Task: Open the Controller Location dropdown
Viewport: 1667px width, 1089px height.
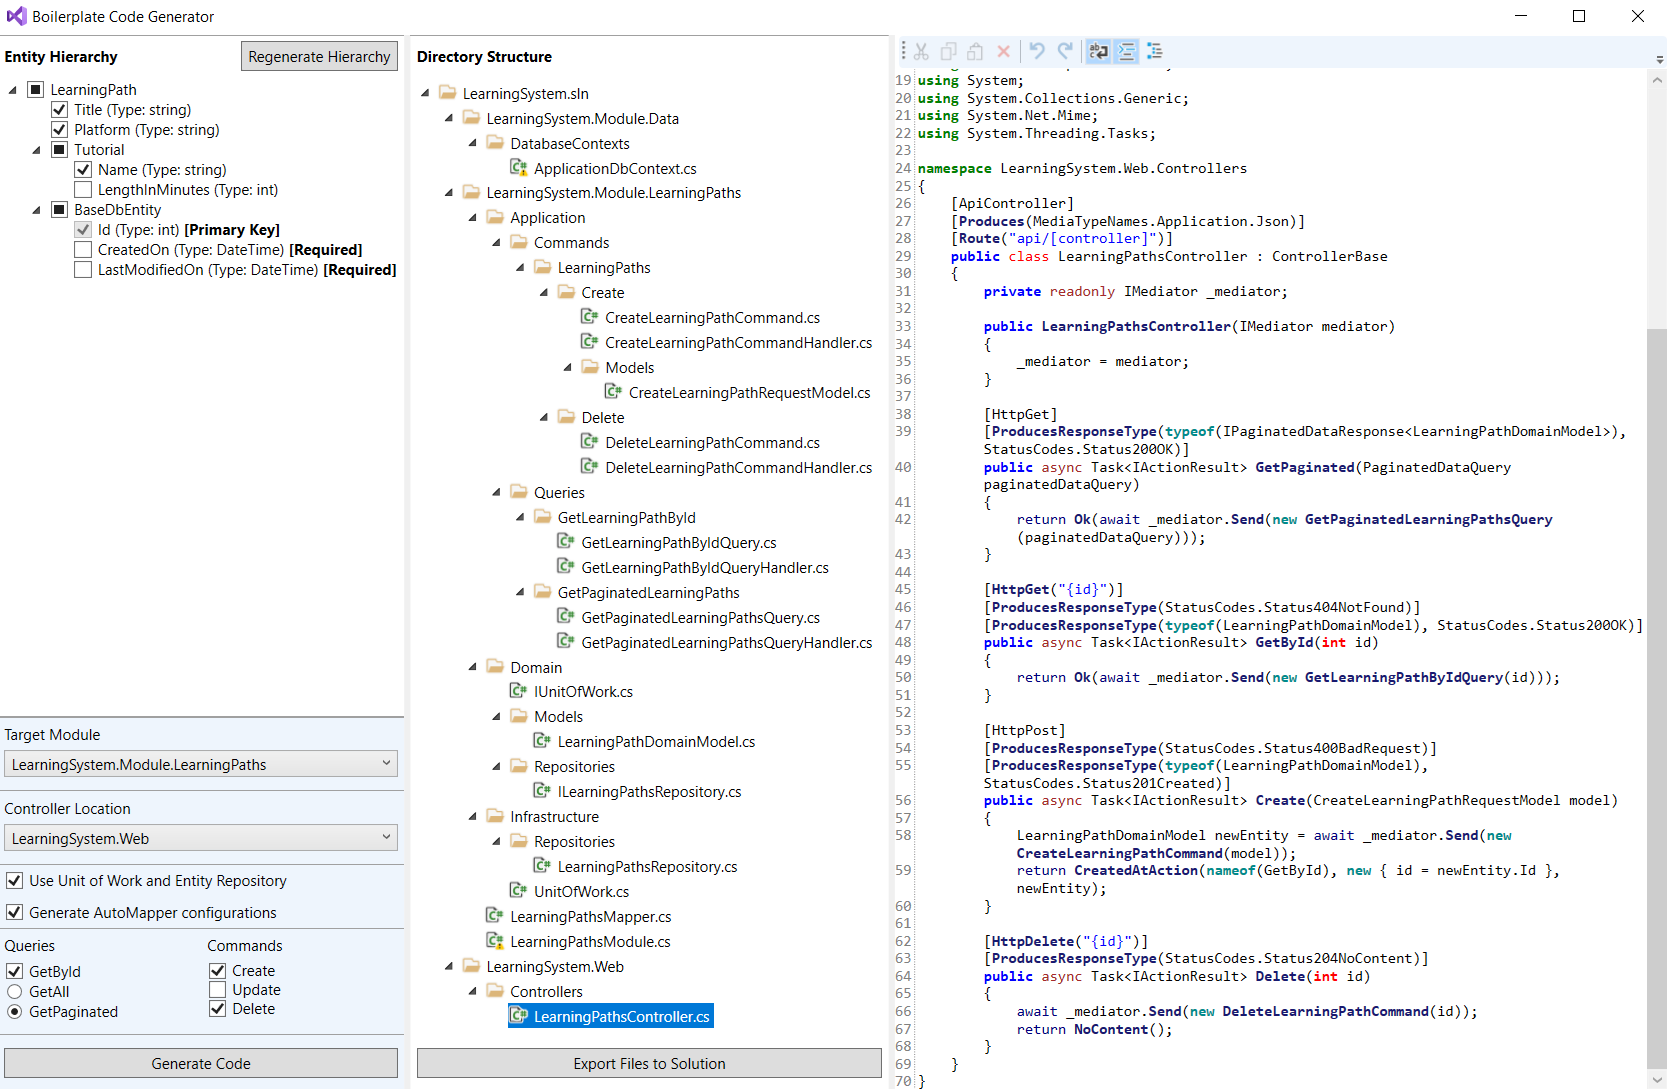Action: 201,838
